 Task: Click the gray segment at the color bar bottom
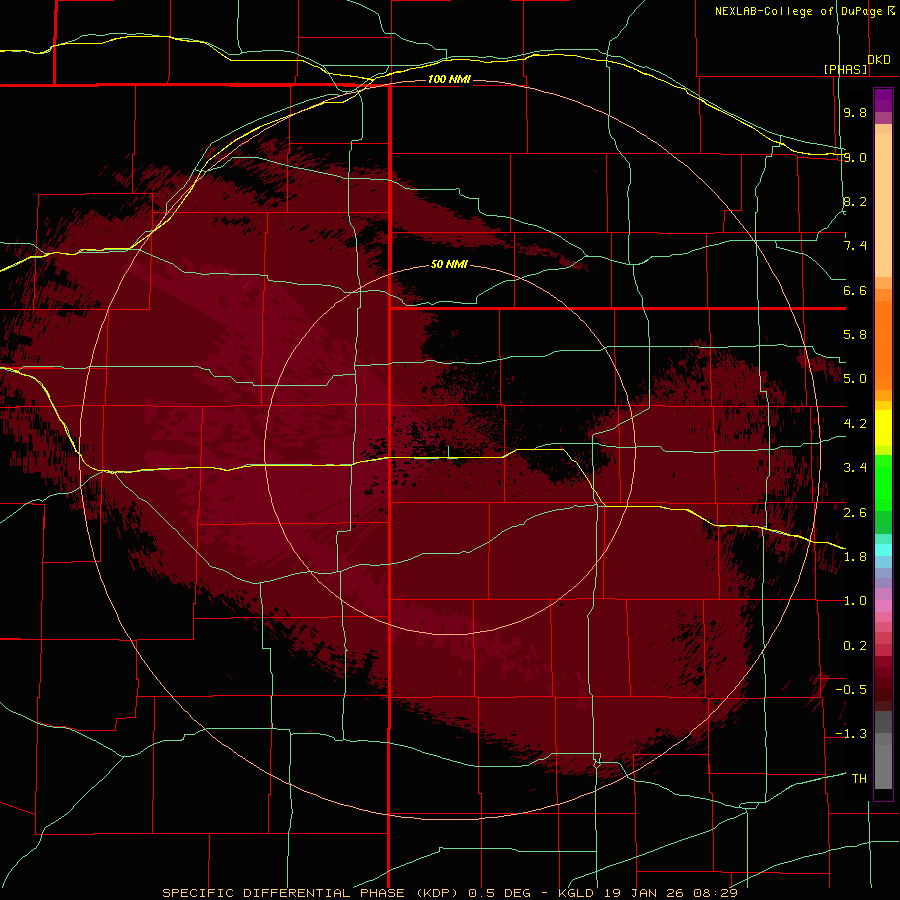[883, 766]
